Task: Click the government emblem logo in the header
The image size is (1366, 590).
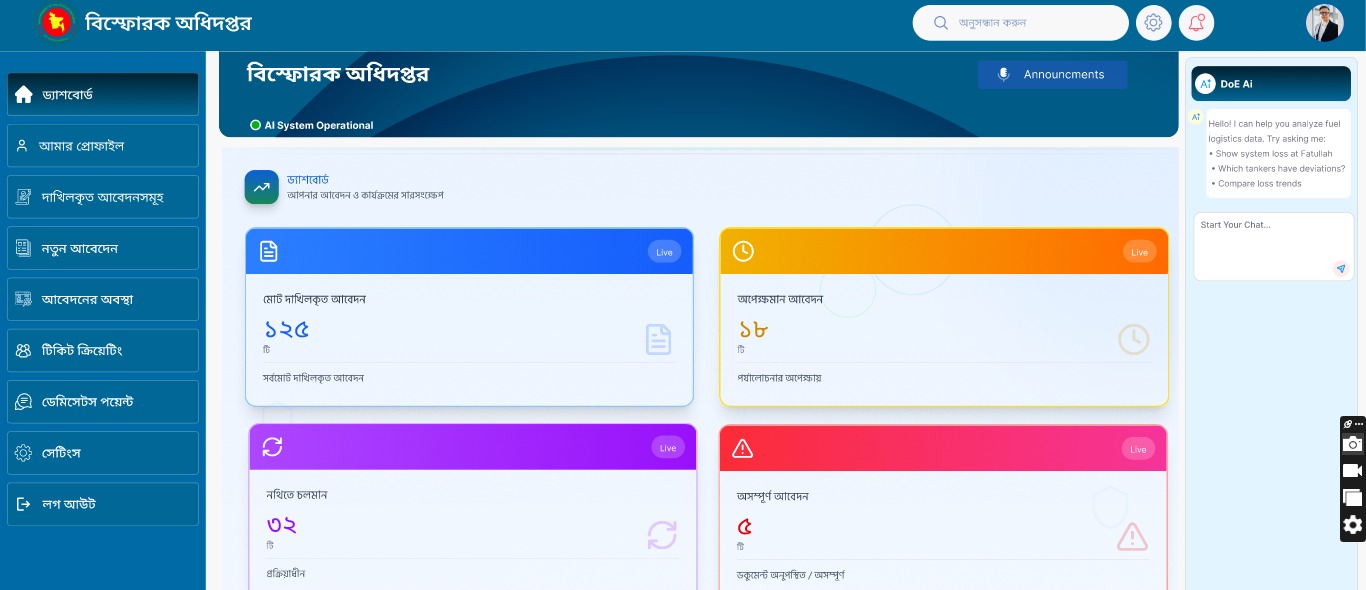Action: pos(56,23)
